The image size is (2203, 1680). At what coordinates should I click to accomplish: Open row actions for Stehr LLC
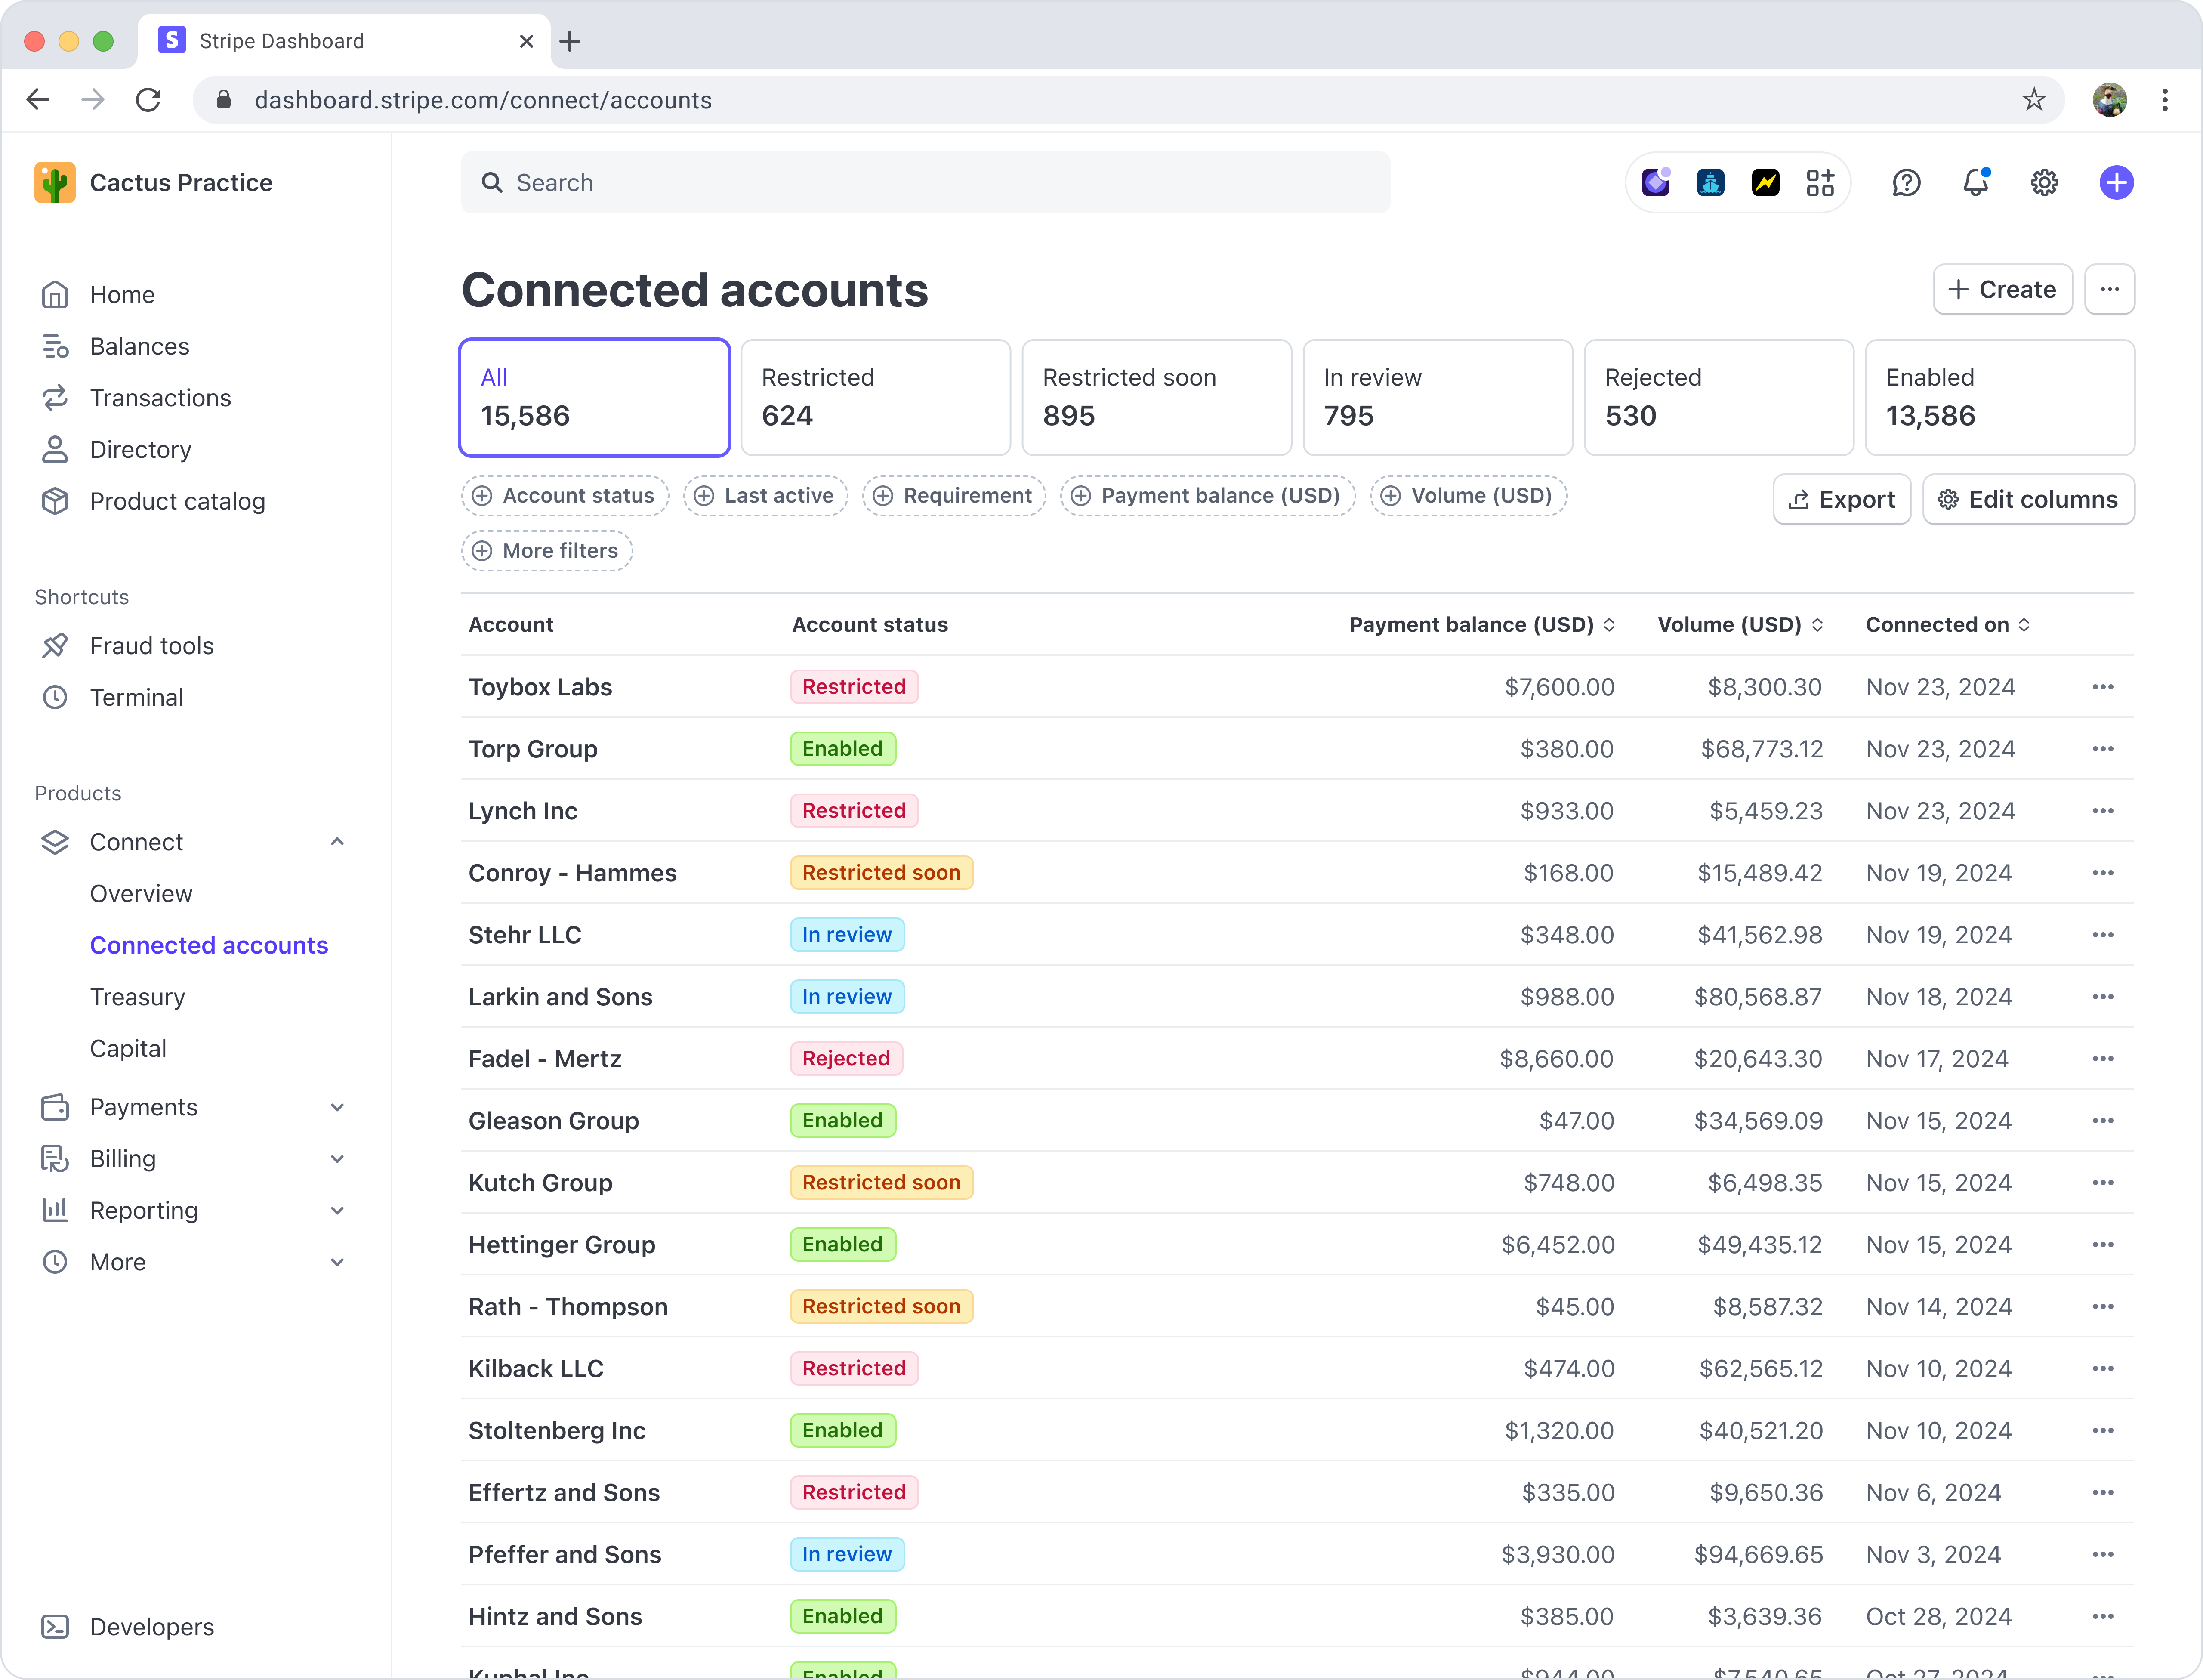(2103, 935)
